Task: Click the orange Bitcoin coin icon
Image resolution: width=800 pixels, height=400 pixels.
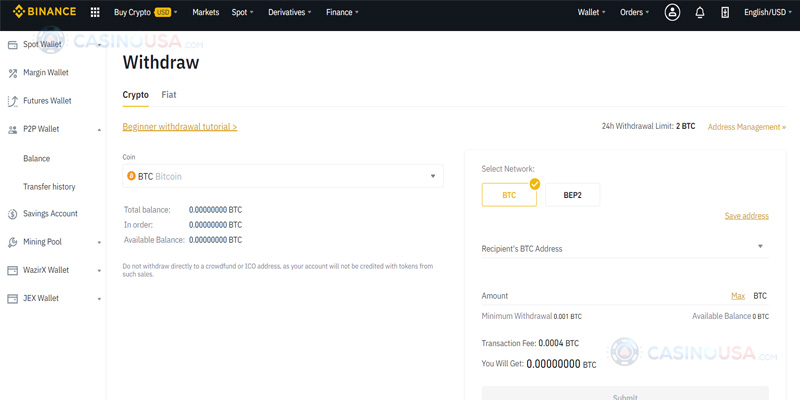Action: [131, 176]
